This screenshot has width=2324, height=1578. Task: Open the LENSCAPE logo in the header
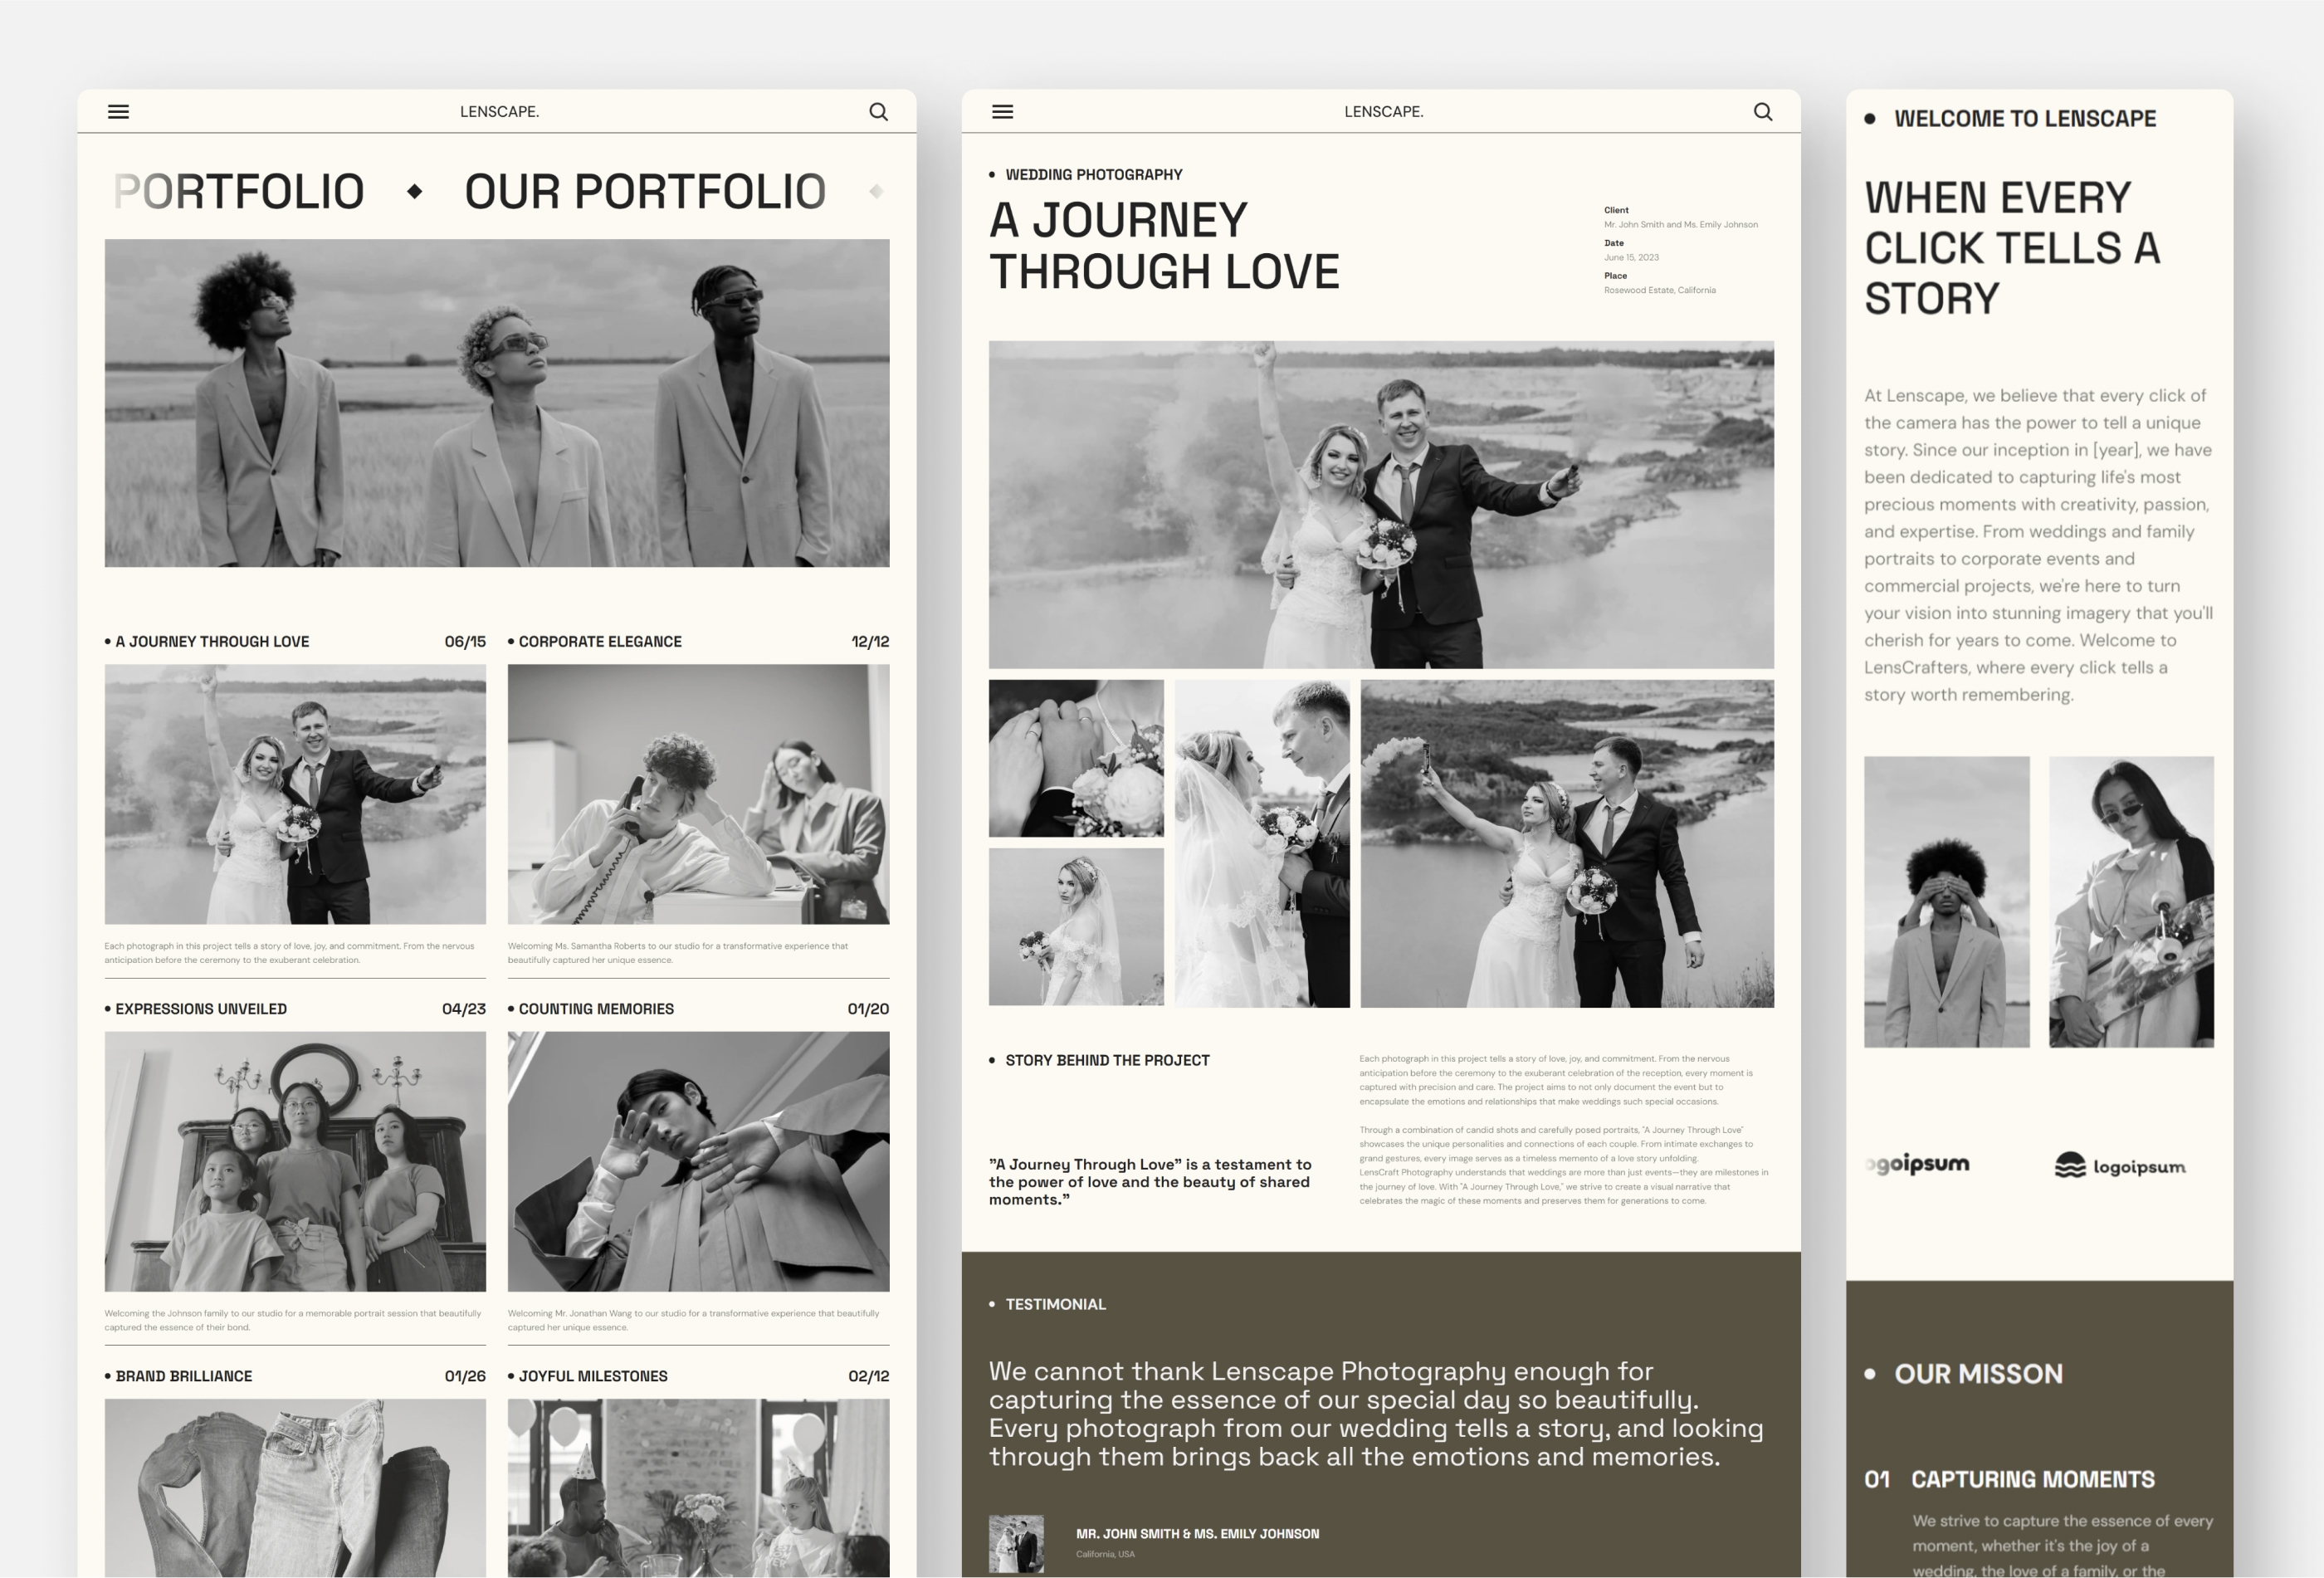click(x=498, y=111)
